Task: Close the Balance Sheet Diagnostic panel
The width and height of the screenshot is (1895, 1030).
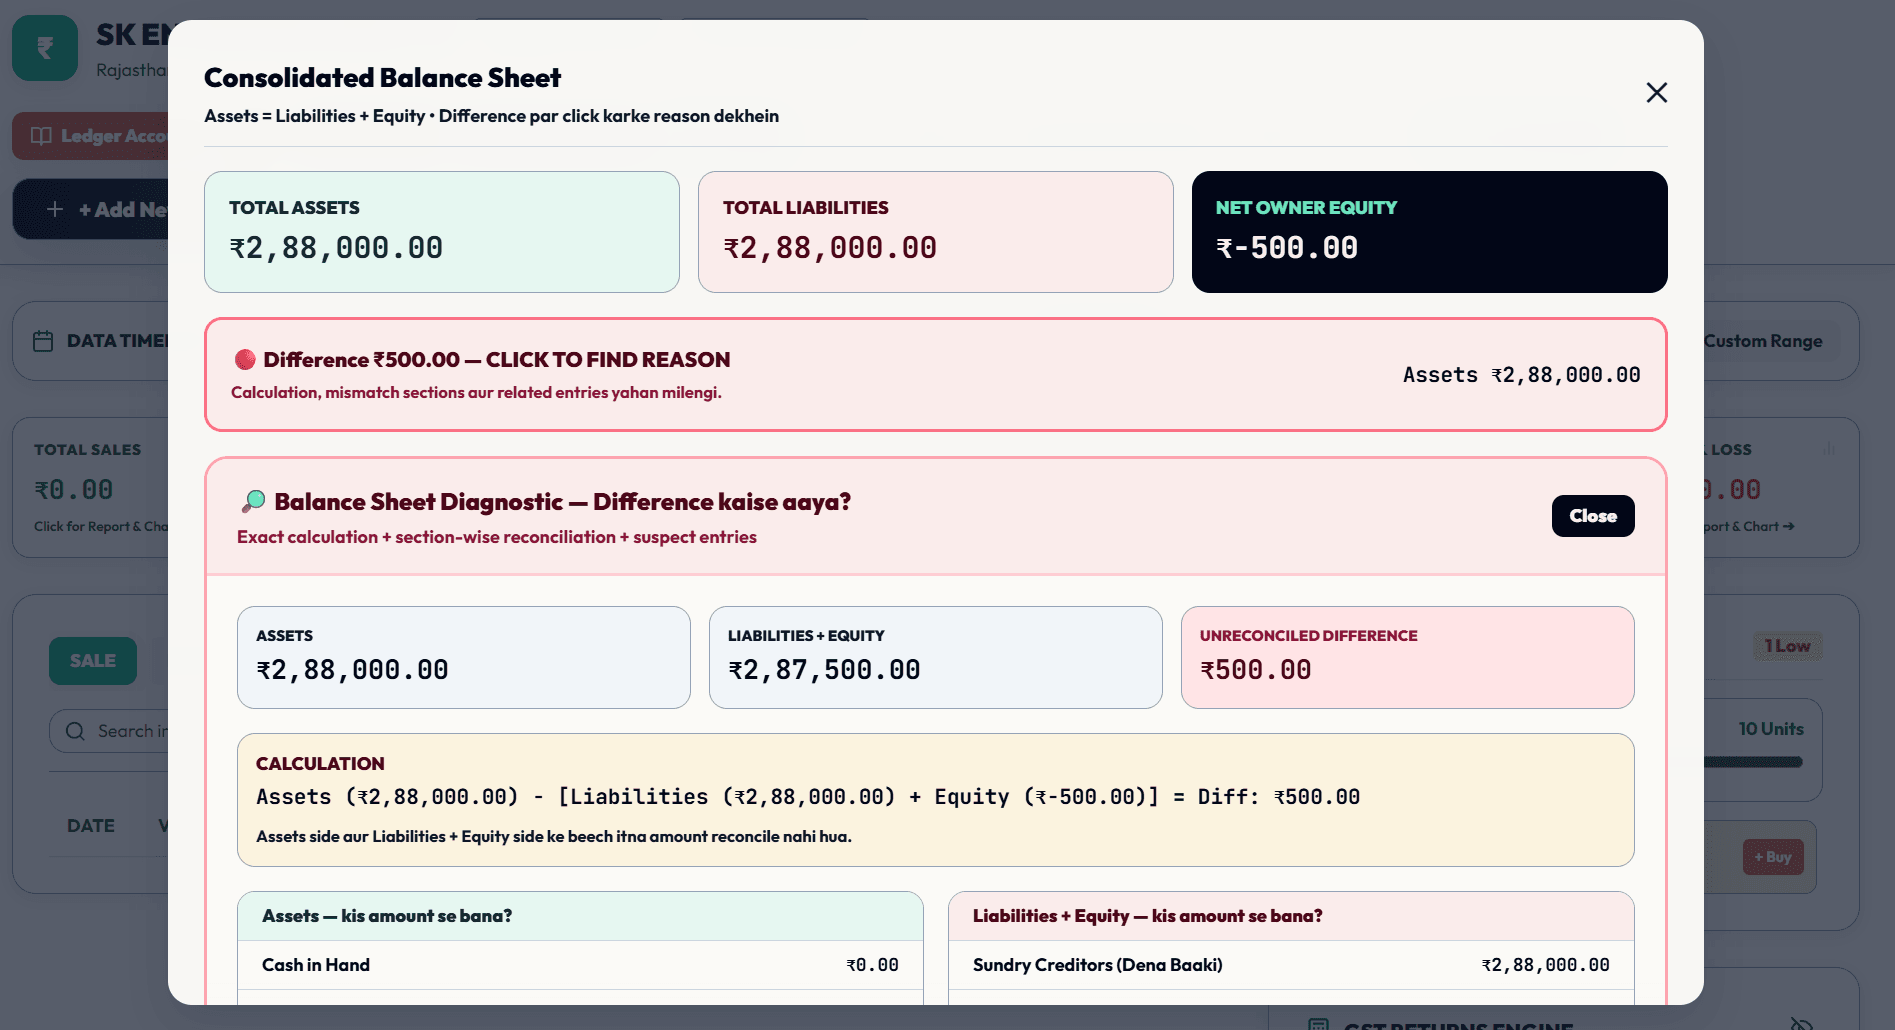Action: [1593, 516]
